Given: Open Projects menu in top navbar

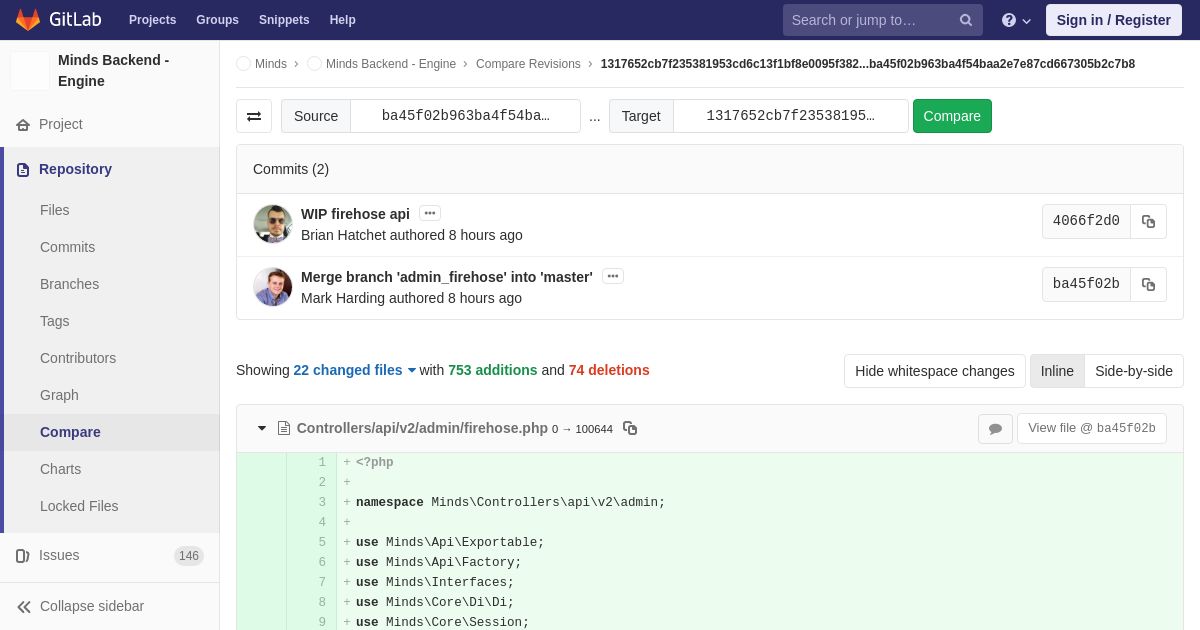Looking at the screenshot, I should point(152,20).
